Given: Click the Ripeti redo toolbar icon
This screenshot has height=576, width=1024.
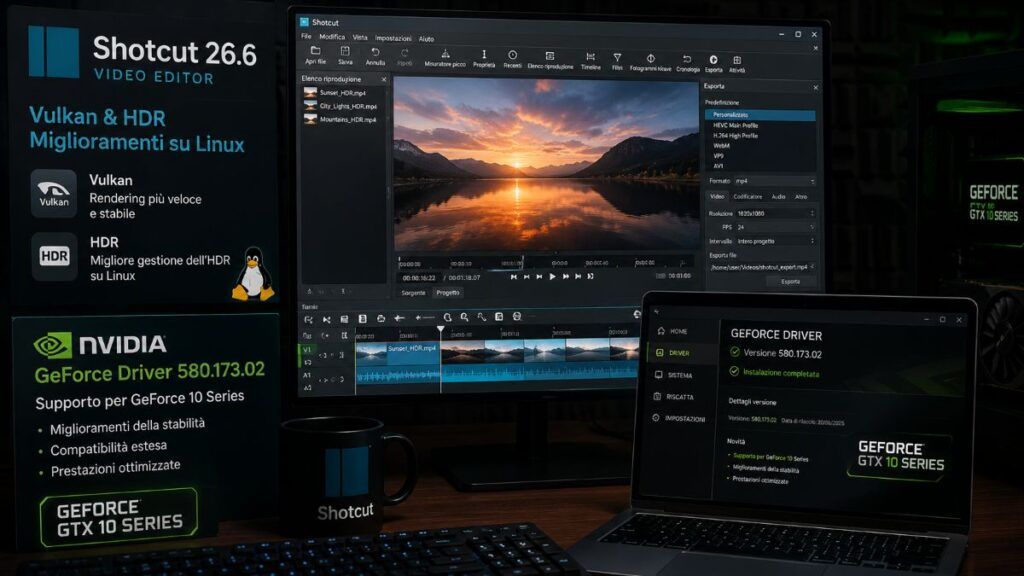Looking at the screenshot, I should [405, 53].
